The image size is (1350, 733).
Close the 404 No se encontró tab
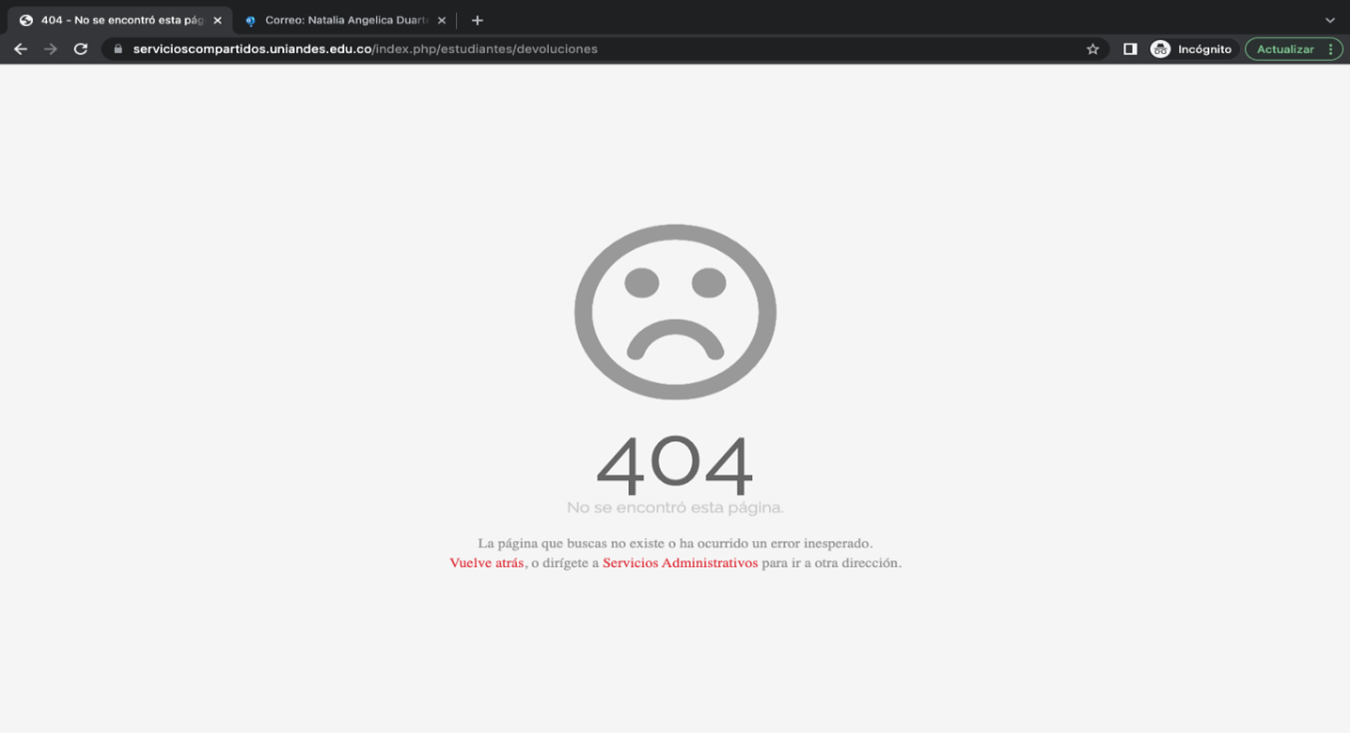(x=217, y=20)
